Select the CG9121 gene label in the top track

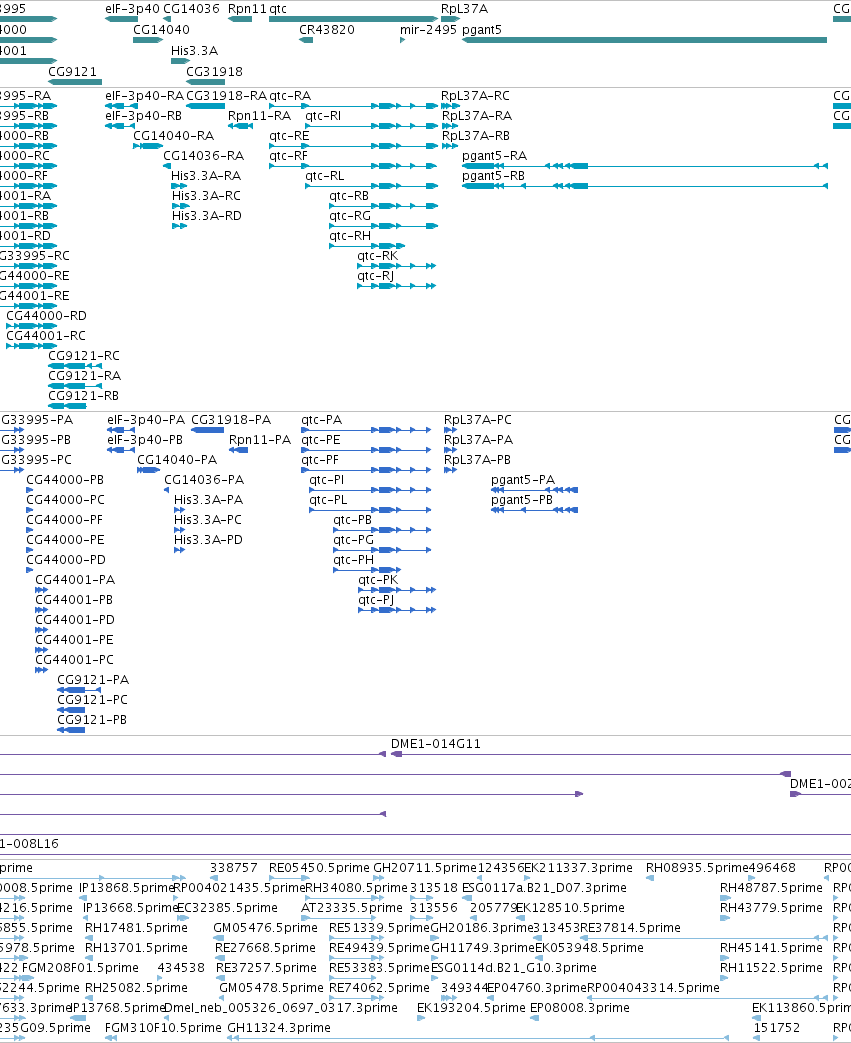coord(73,71)
